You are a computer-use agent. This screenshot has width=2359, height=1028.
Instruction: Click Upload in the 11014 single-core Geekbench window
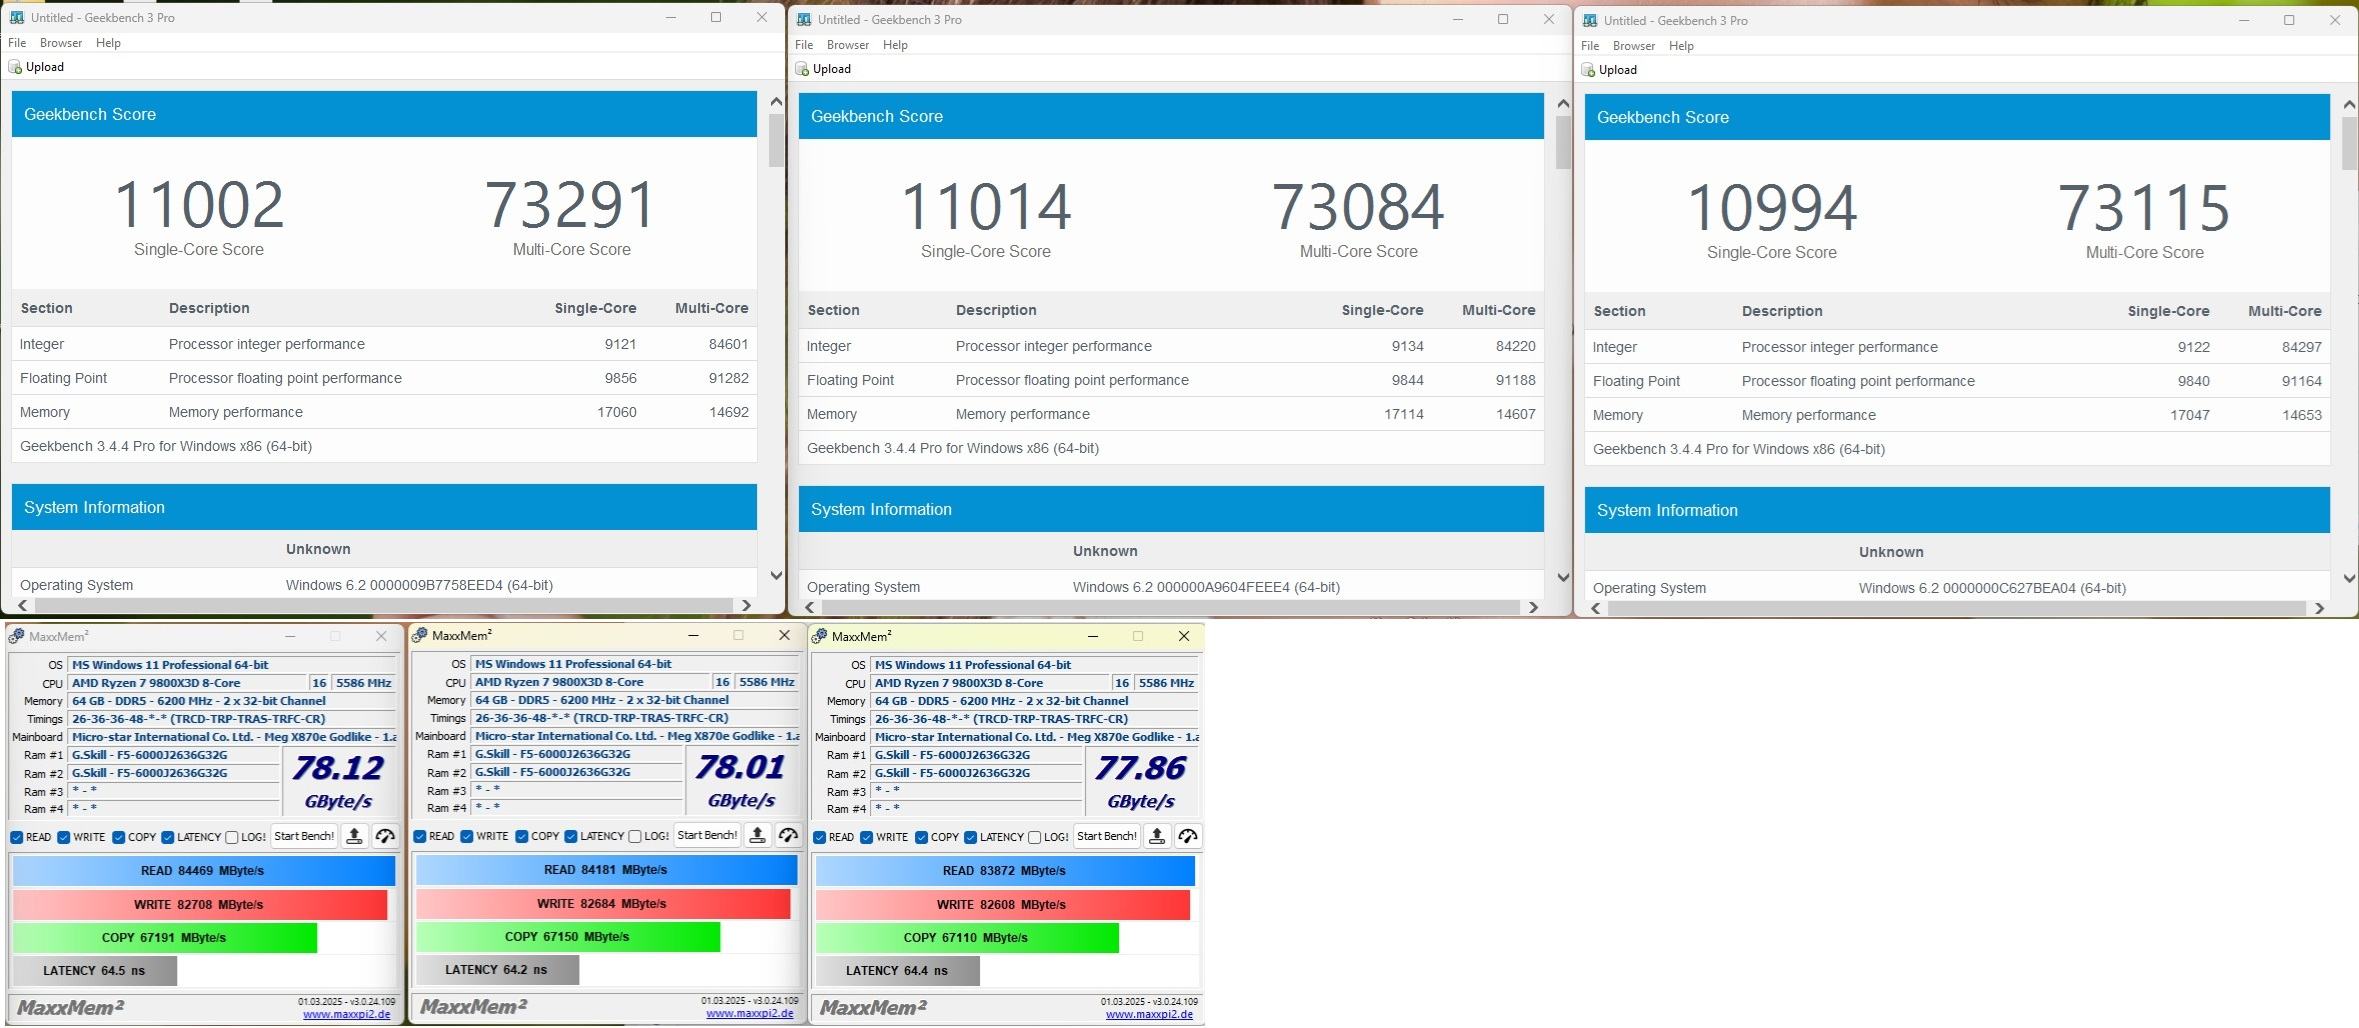pos(824,69)
